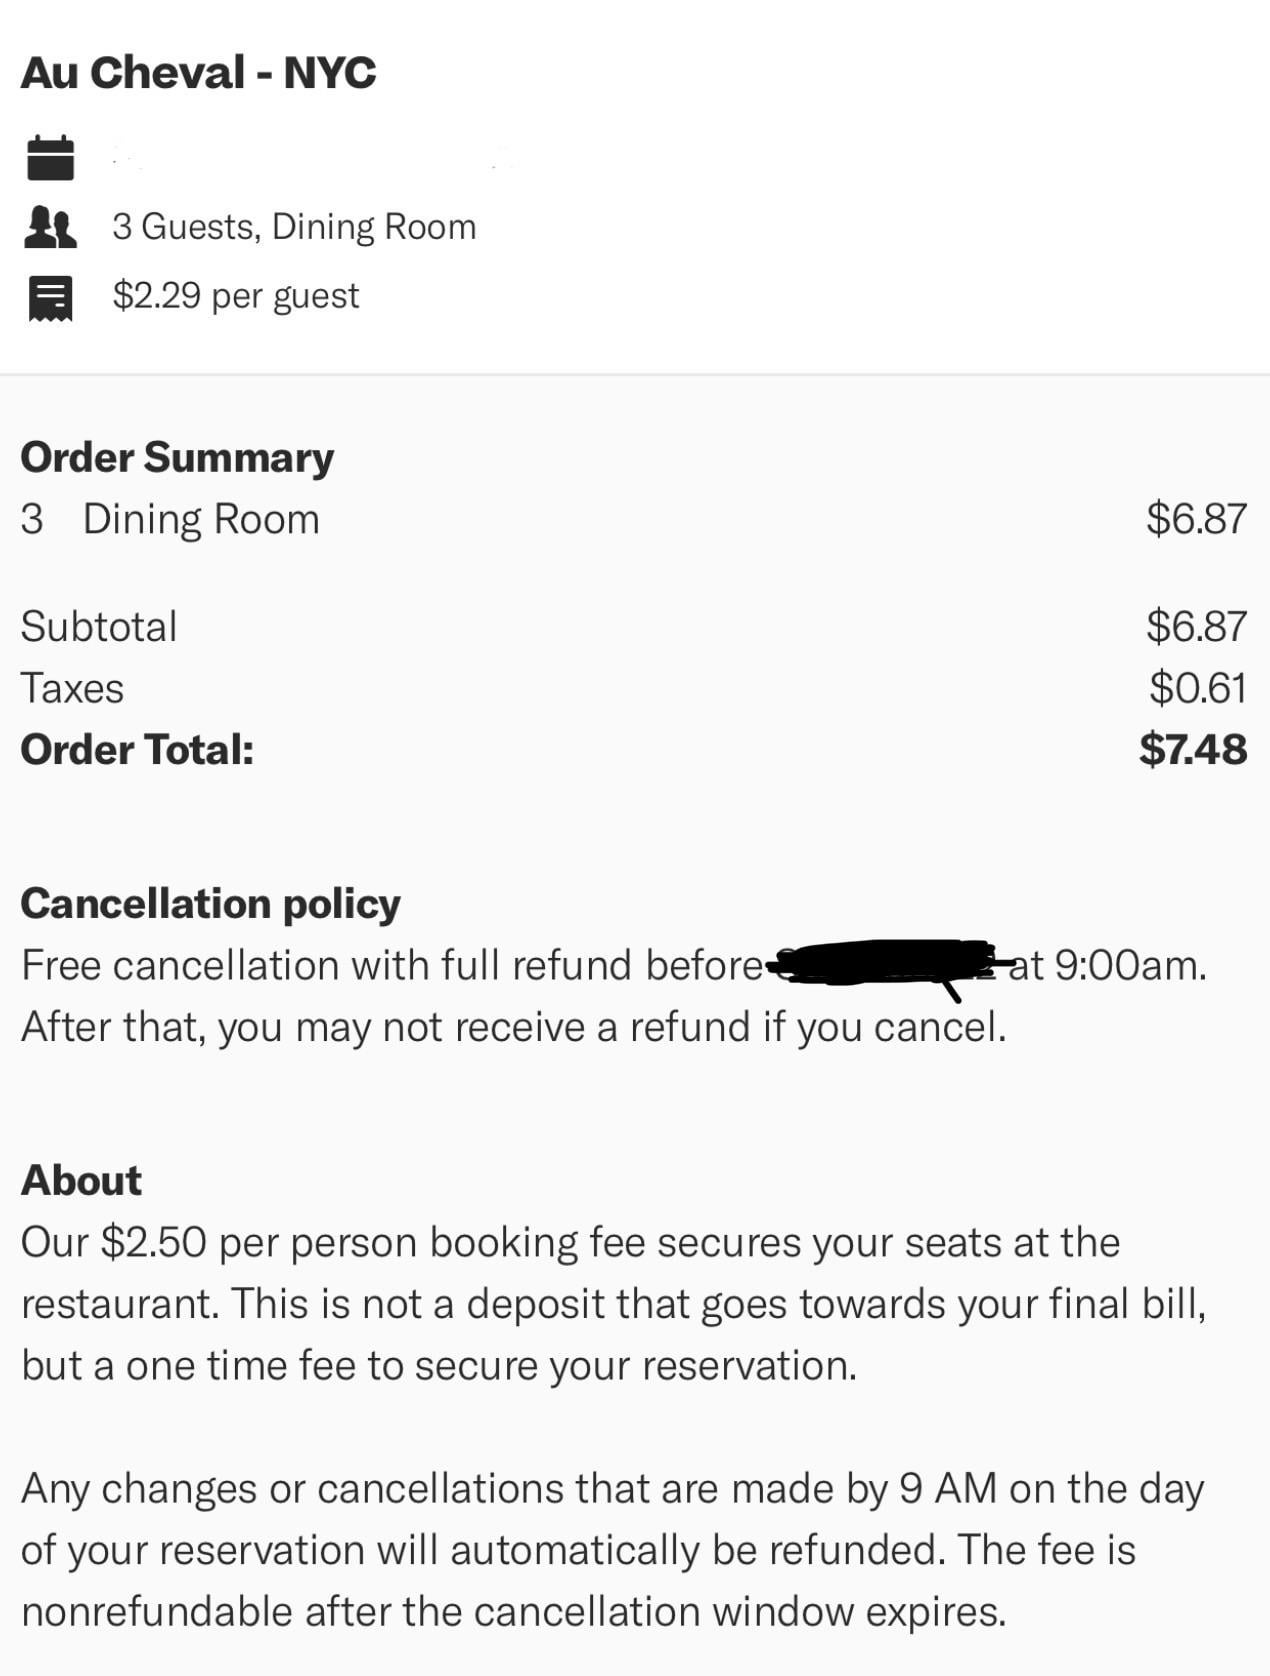Click the Cancellation policy heading
1270x1676 pixels.
click(211, 904)
